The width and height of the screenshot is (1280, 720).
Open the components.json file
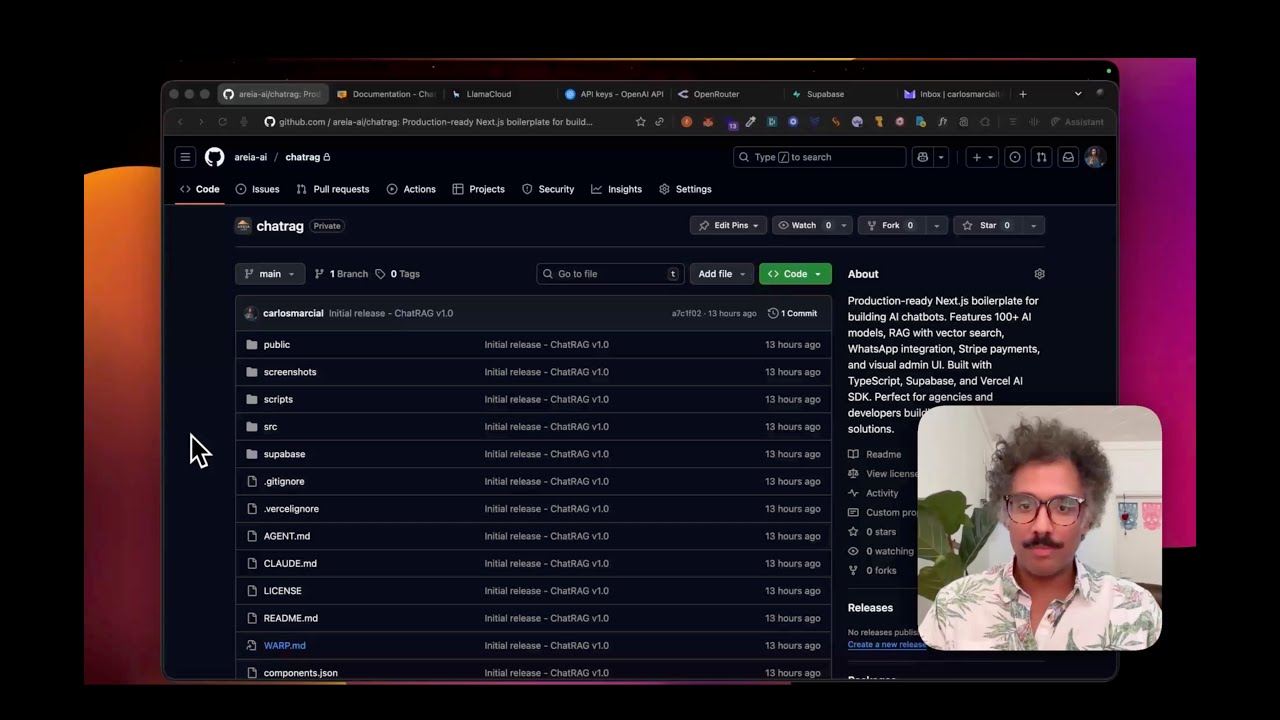pos(301,673)
